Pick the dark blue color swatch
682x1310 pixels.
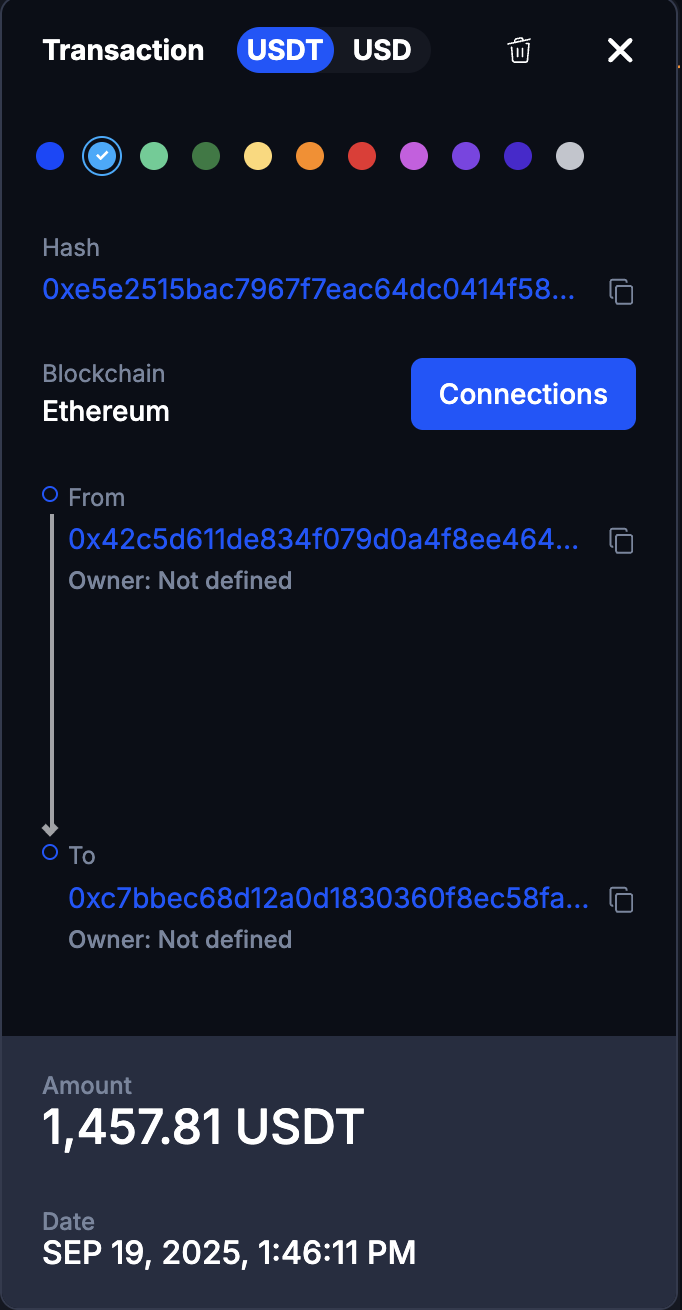click(x=50, y=156)
